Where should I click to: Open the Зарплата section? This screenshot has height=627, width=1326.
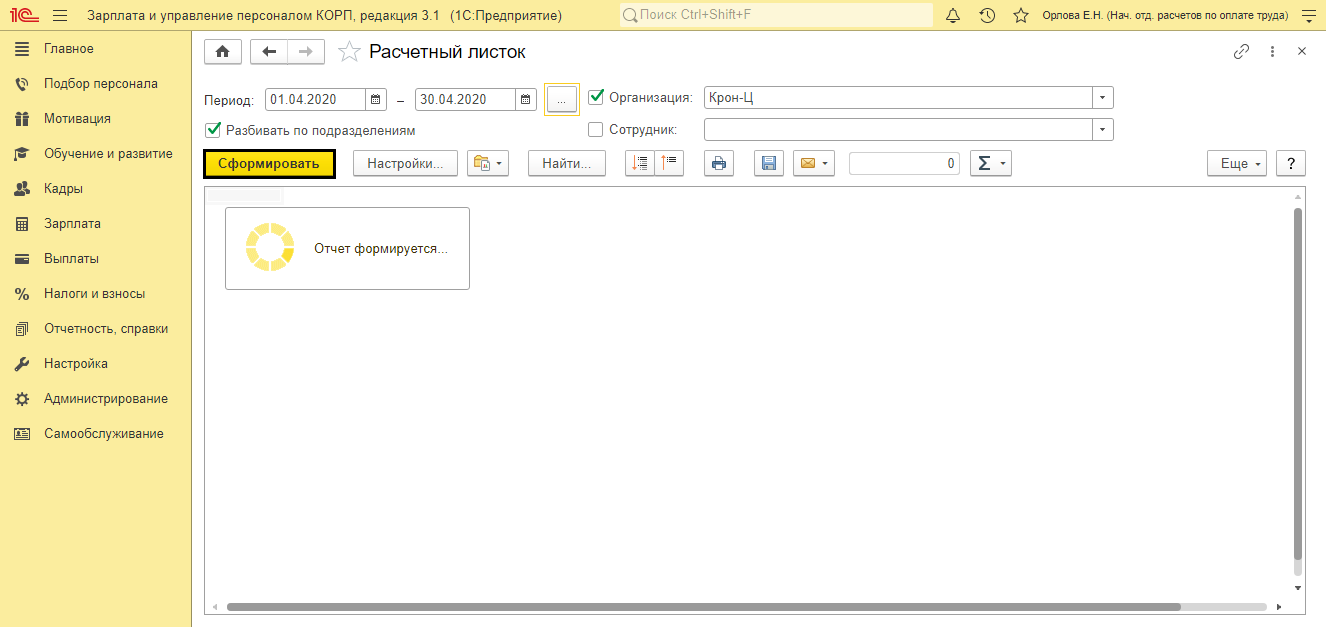click(x=72, y=224)
